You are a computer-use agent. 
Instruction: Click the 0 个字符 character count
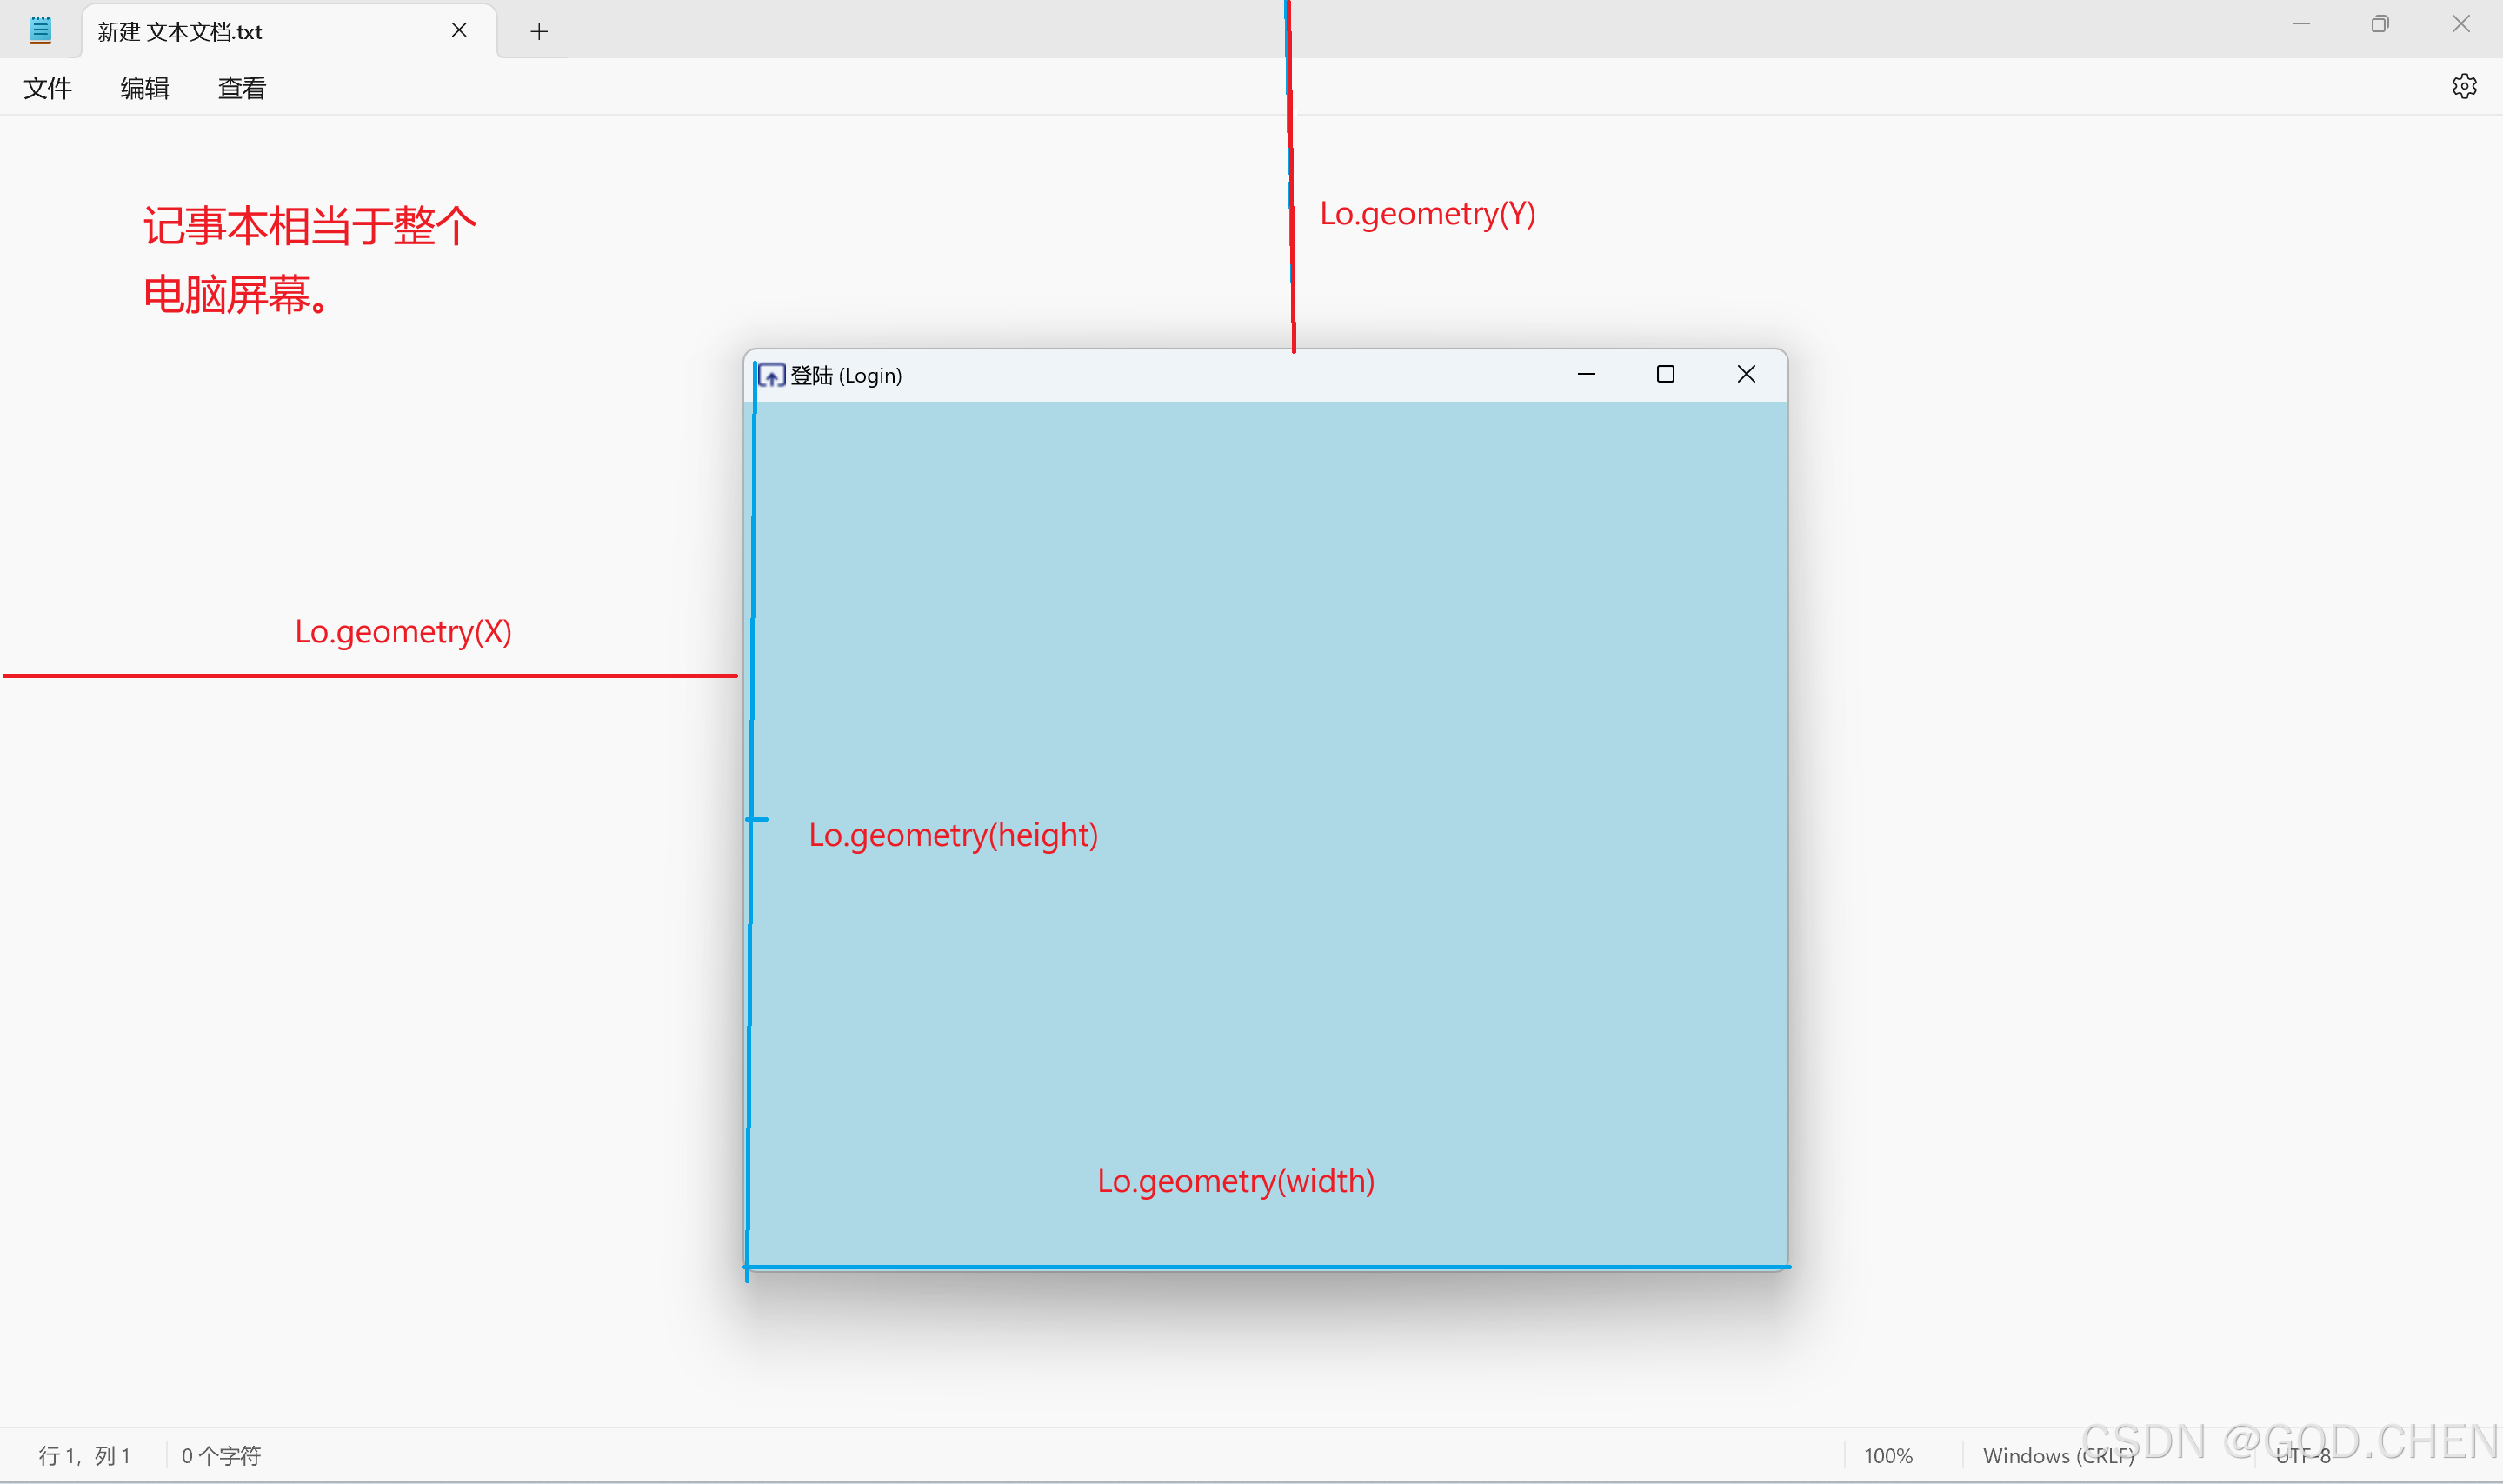[220, 1456]
